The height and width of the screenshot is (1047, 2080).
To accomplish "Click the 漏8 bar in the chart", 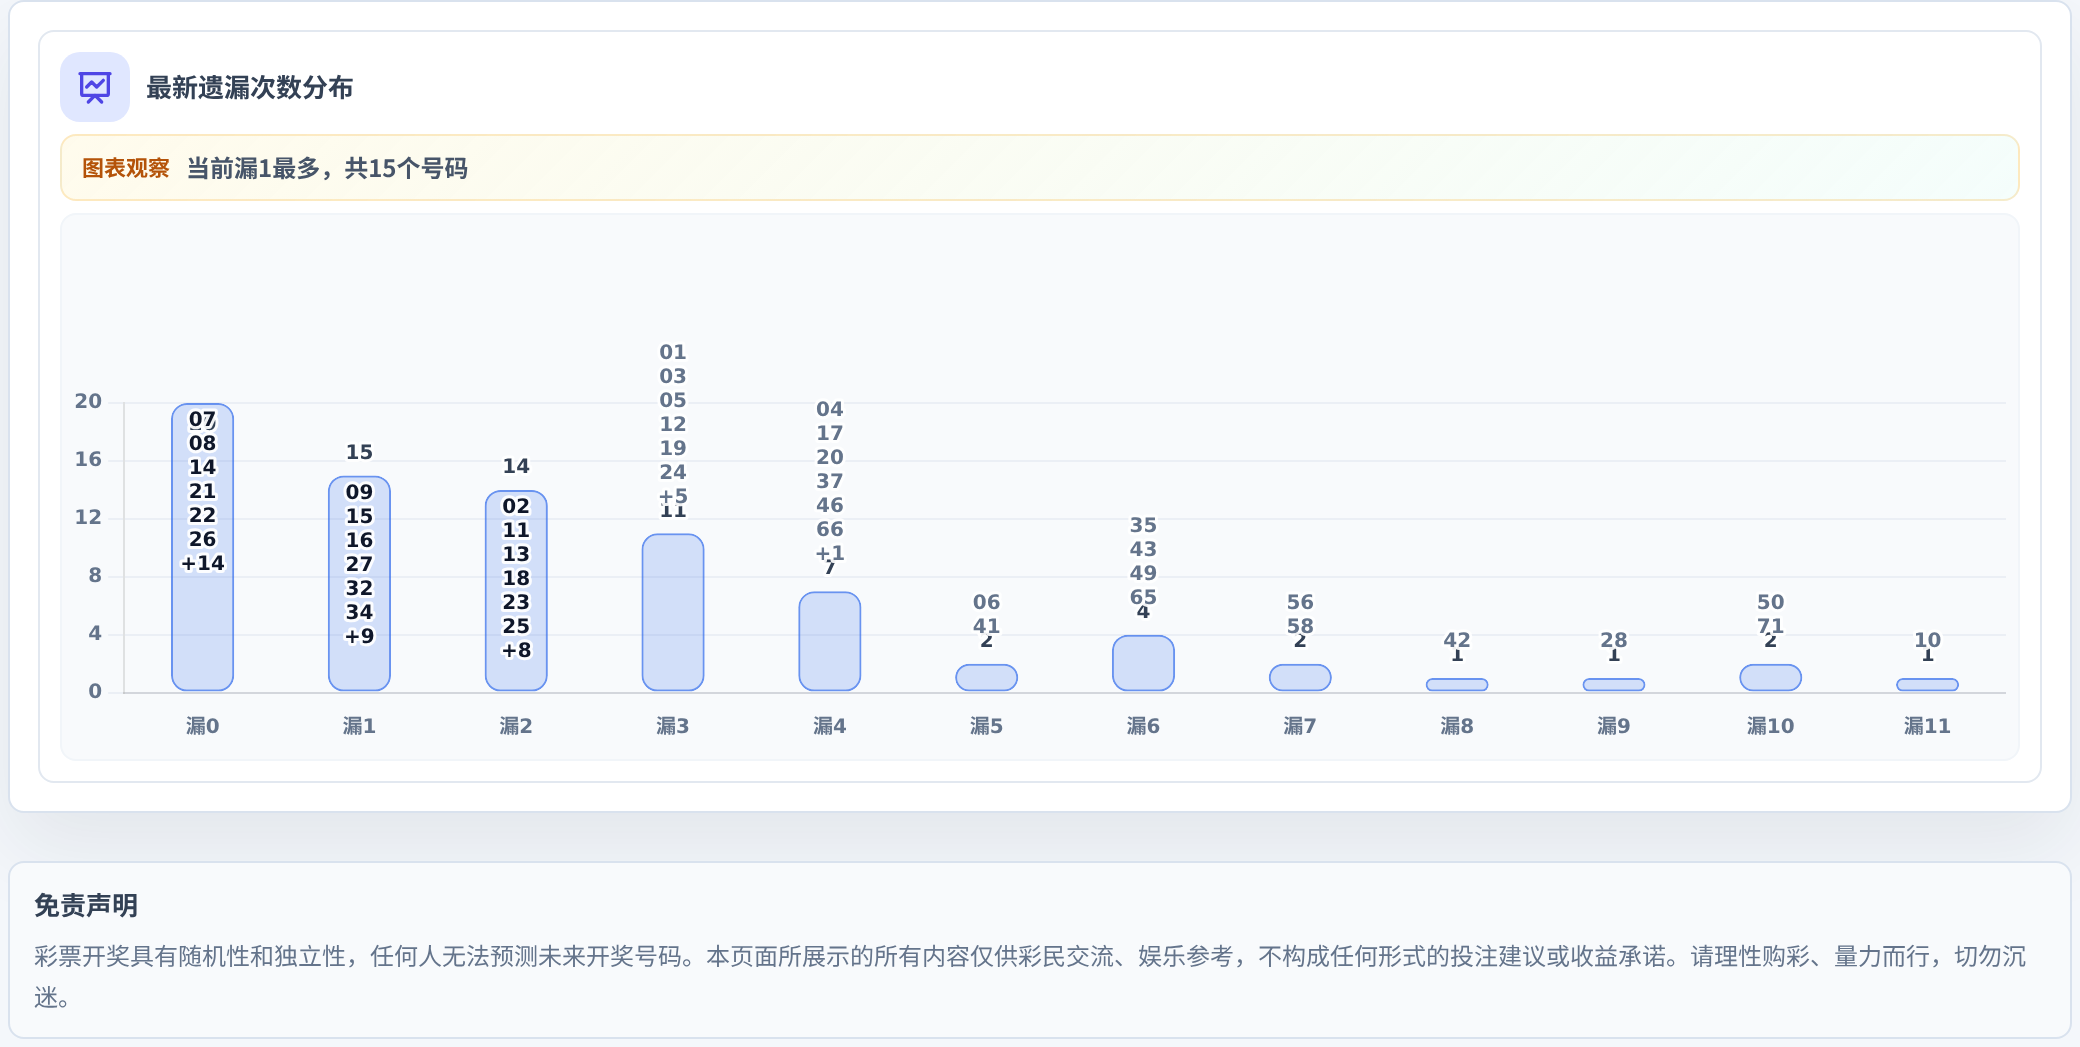I will tap(1457, 685).
